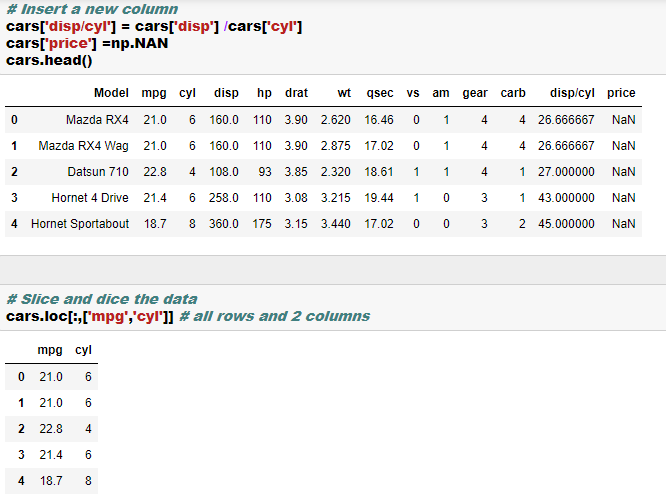Click the 'carb' column header
Viewport: 666px width, 494px height.
pos(513,93)
